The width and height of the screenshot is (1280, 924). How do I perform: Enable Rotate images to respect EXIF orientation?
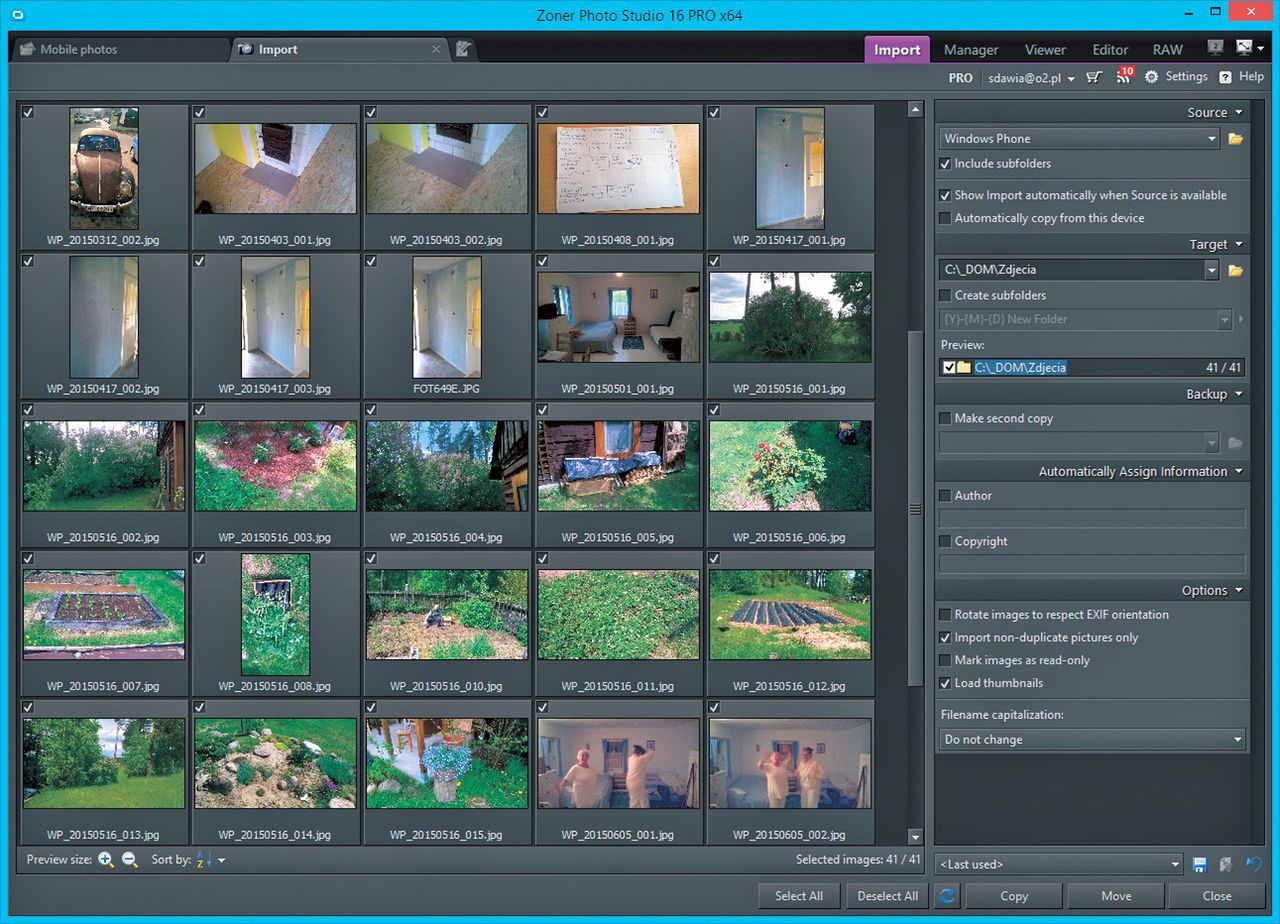[x=945, y=614]
